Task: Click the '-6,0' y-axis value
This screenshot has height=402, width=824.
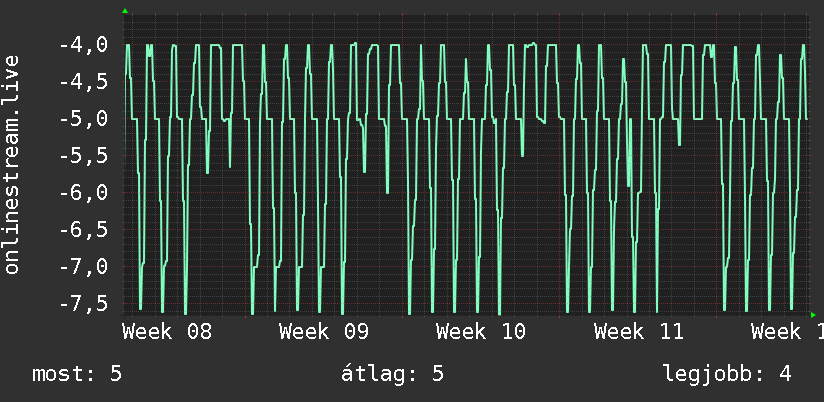Action: click(83, 192)
